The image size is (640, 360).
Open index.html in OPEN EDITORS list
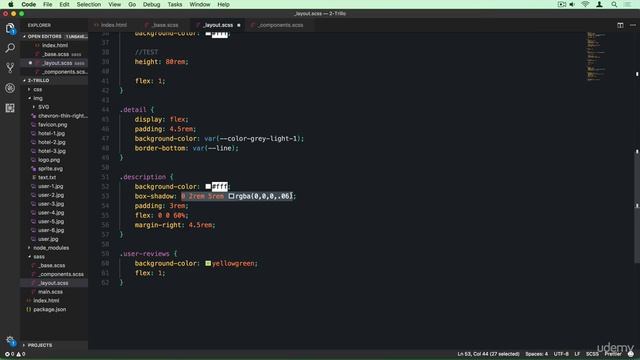[55, 45]
